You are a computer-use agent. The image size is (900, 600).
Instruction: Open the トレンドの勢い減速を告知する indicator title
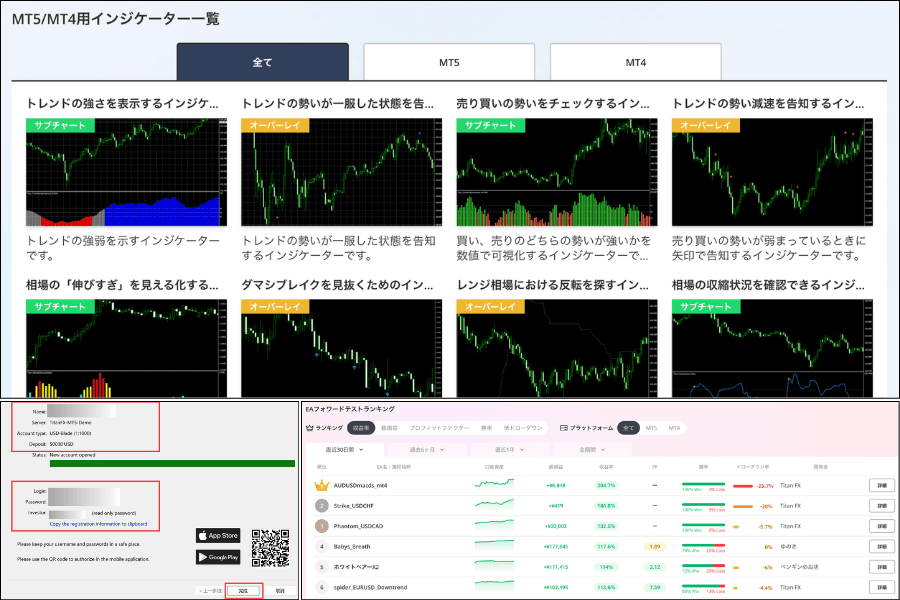point(768,103)
